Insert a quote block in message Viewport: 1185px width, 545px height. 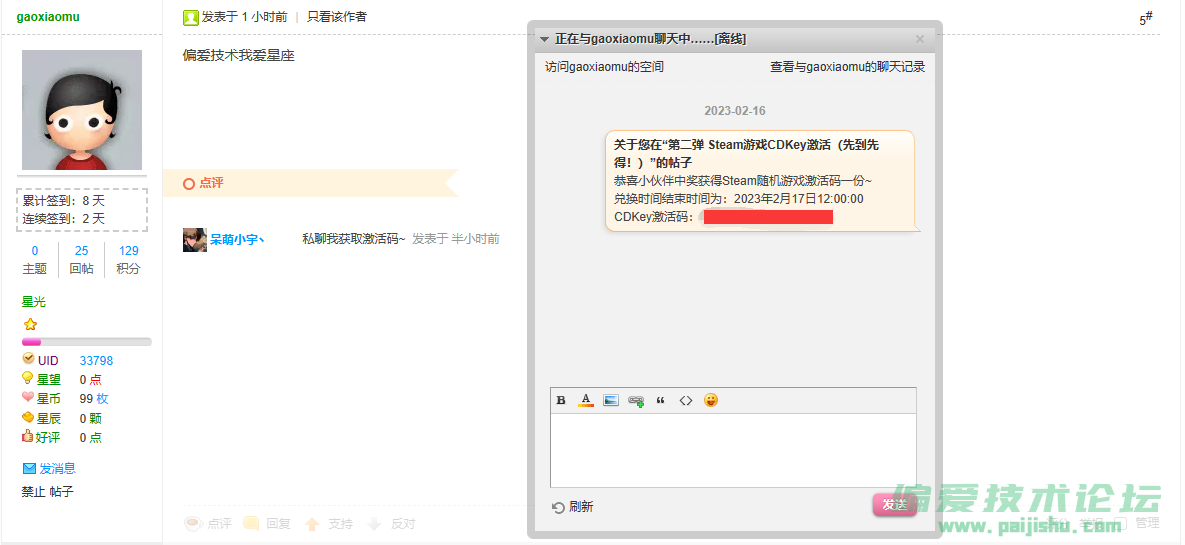click(660, 401)
